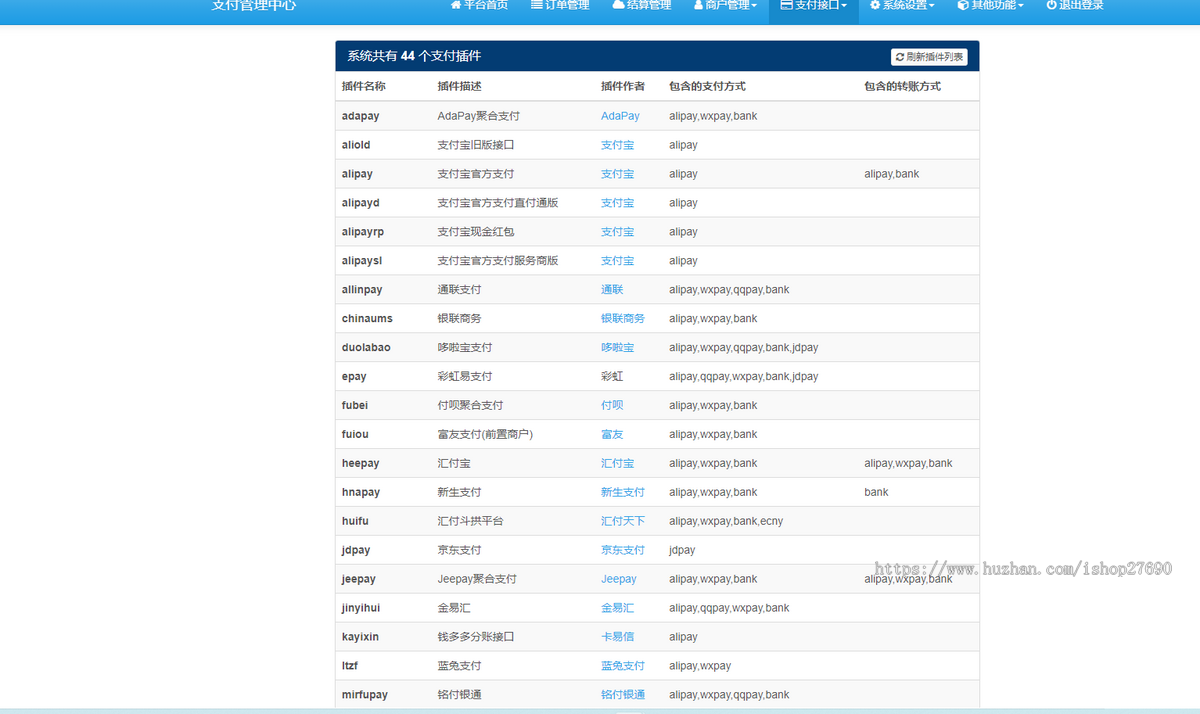
Task: Click bank transfer cell in hnapay row
Action: point(877,493)
